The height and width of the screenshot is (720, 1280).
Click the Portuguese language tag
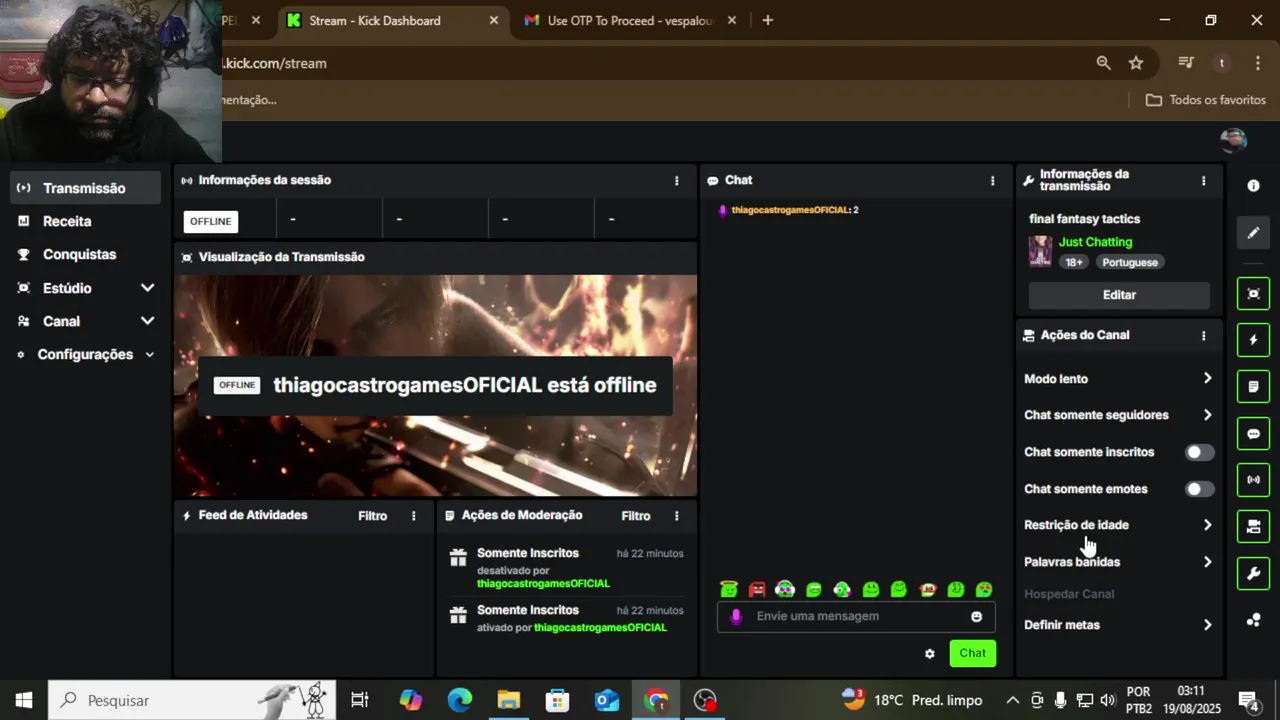1130,262
